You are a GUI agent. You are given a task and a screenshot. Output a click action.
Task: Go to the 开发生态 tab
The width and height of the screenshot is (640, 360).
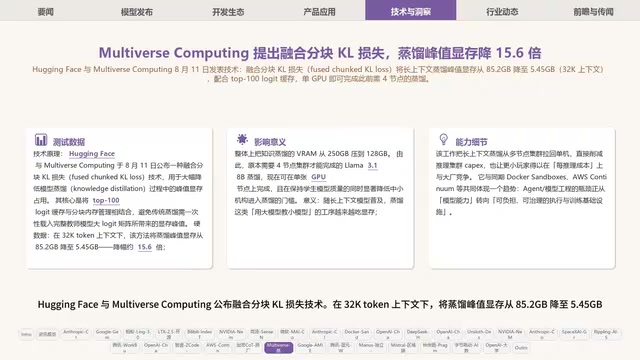click(x=228, y=11)
